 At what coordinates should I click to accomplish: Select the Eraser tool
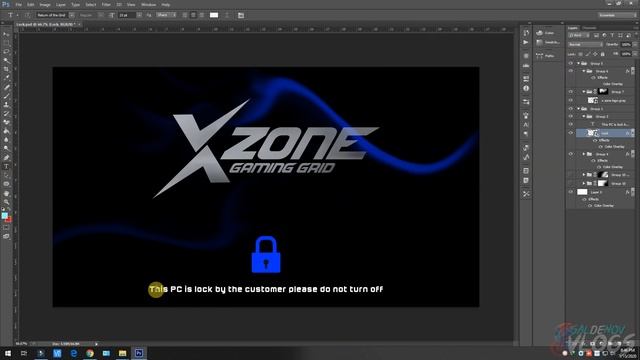pos(7,122)
